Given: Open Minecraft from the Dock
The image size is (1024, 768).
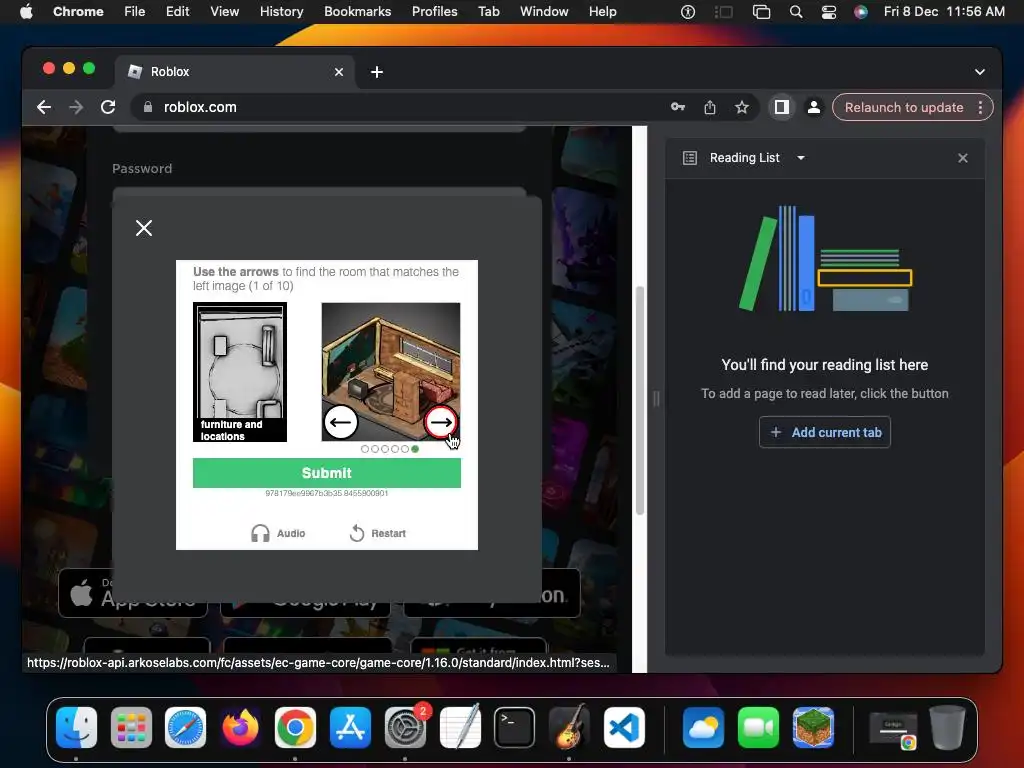Looking at the screenshot, I should (x=813, y=728).
